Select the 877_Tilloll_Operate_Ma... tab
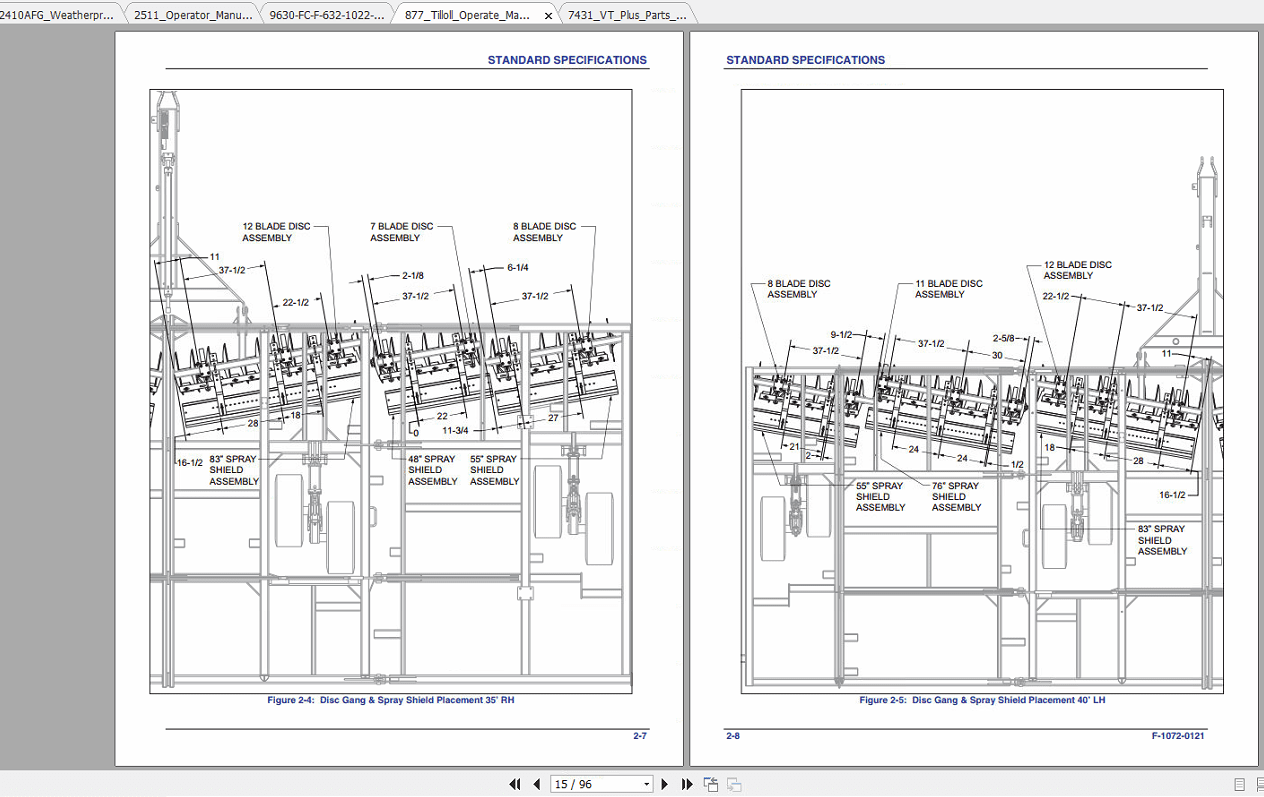Screen dimensions: 1264x797 click(467, 15)
